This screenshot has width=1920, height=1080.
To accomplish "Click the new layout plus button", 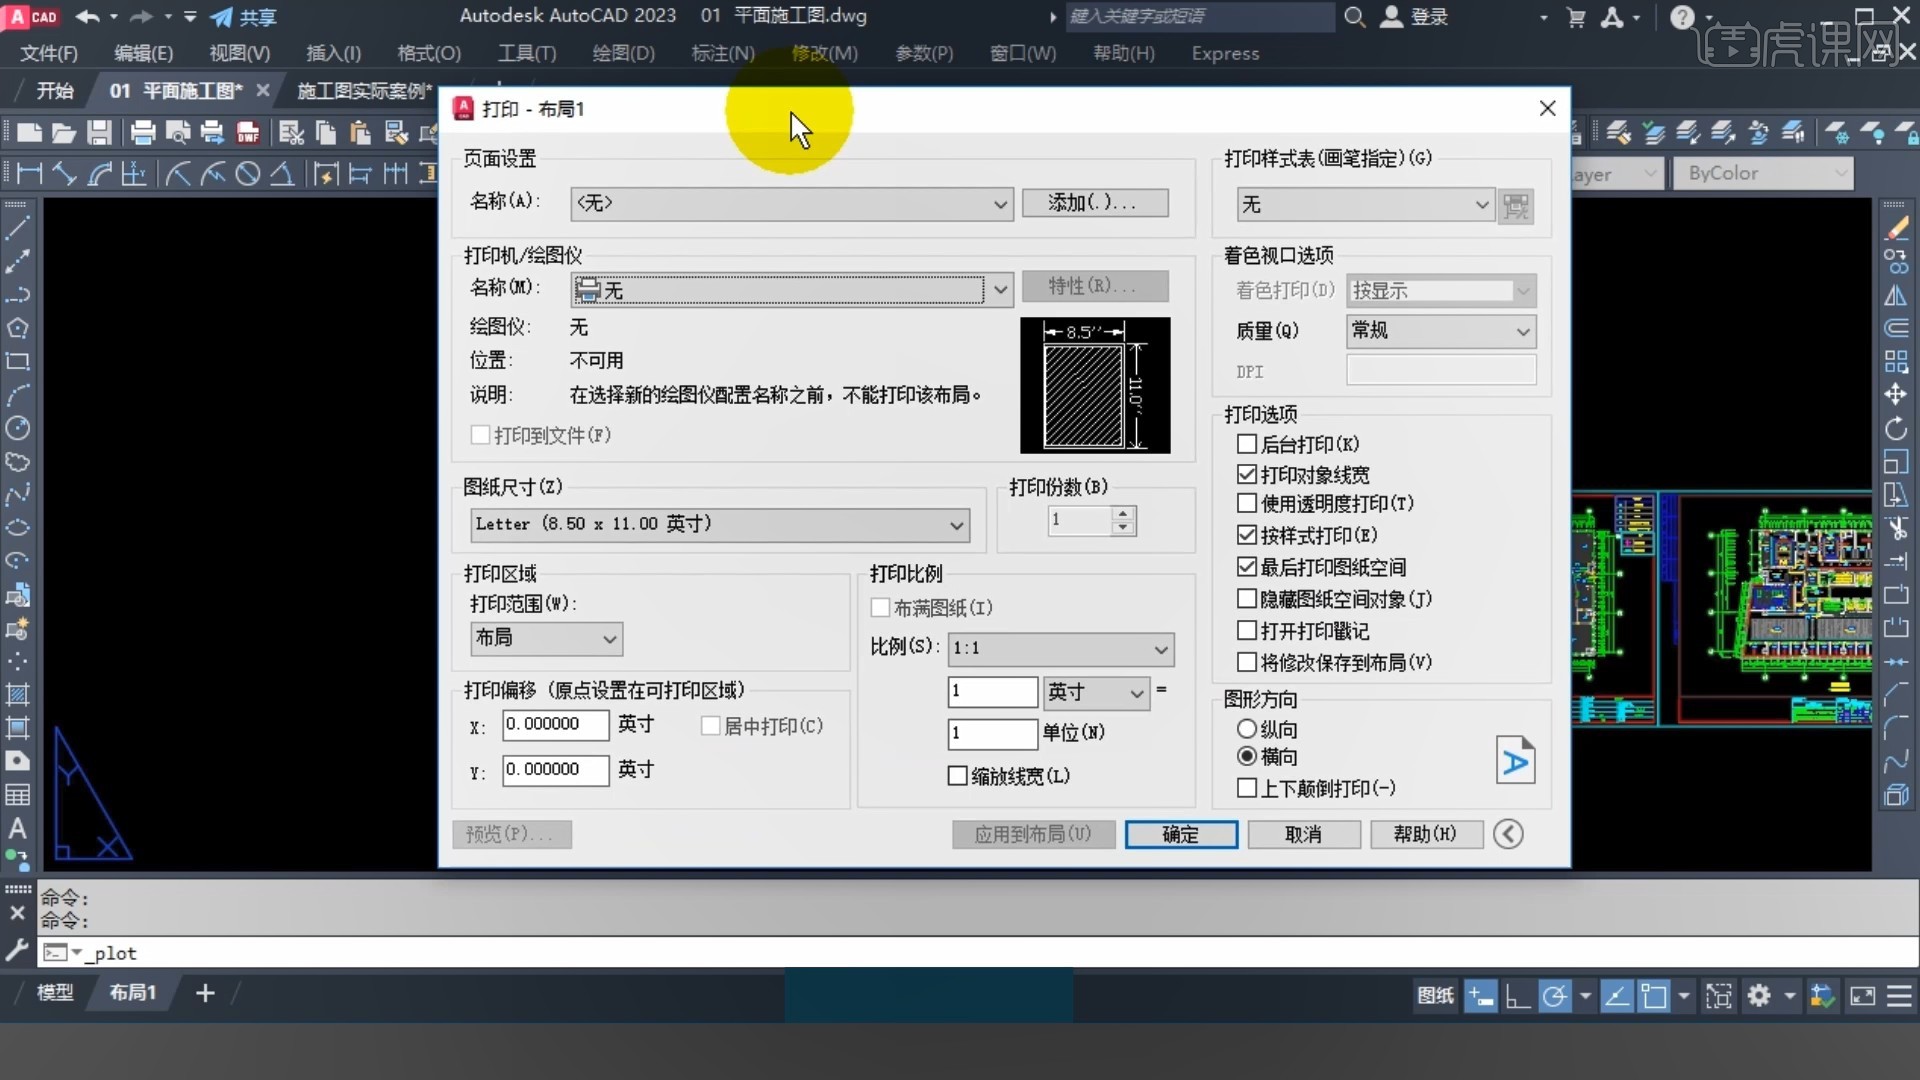I will coord(205,993).
